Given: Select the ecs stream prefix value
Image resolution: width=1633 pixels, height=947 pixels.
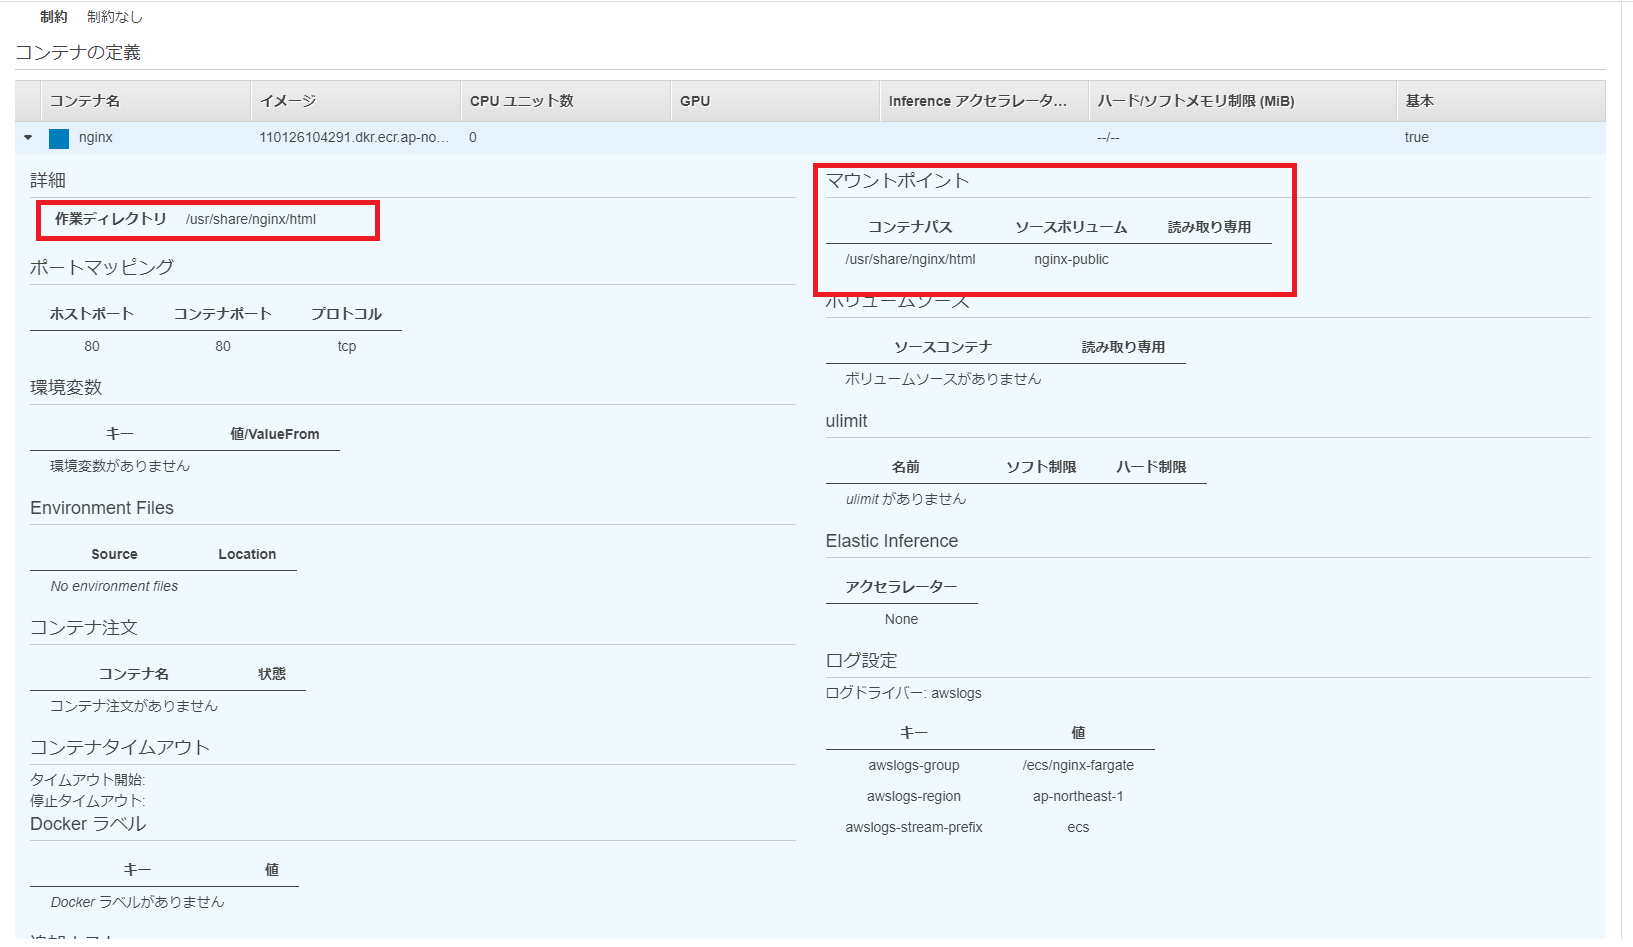Looking at the screenshot, I should (1078, 828).
